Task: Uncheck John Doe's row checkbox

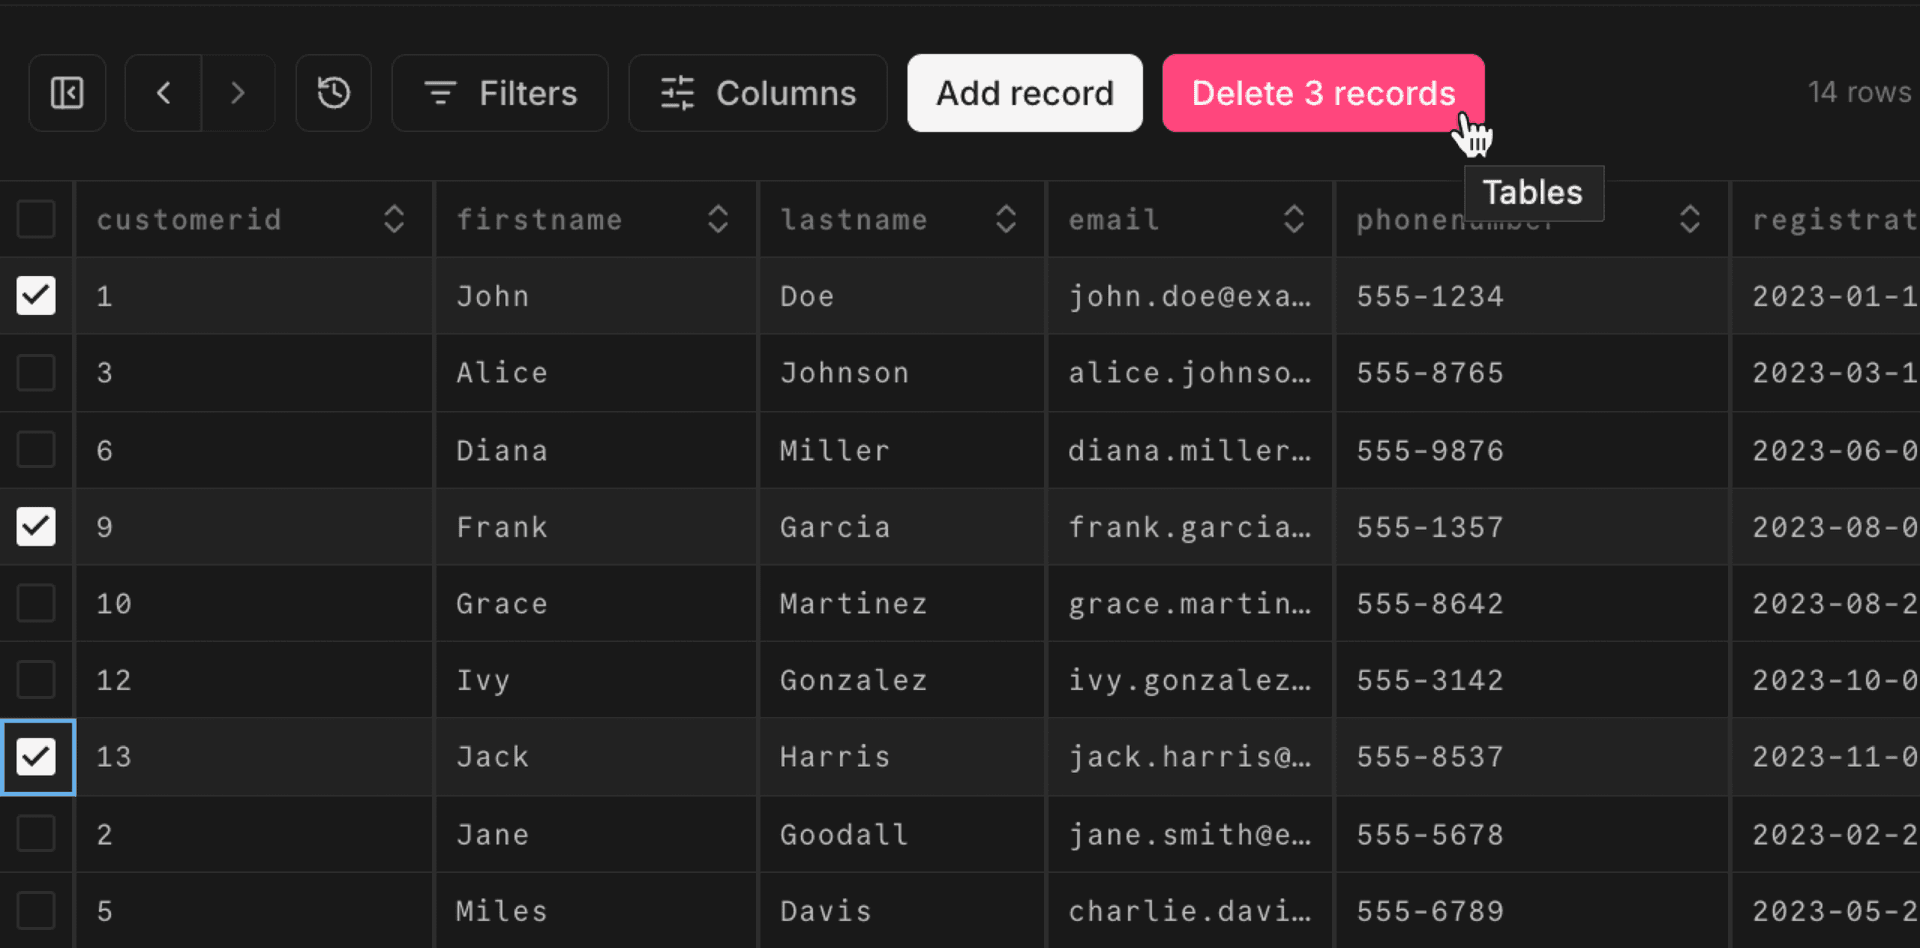Action: [x=37, y=296]
